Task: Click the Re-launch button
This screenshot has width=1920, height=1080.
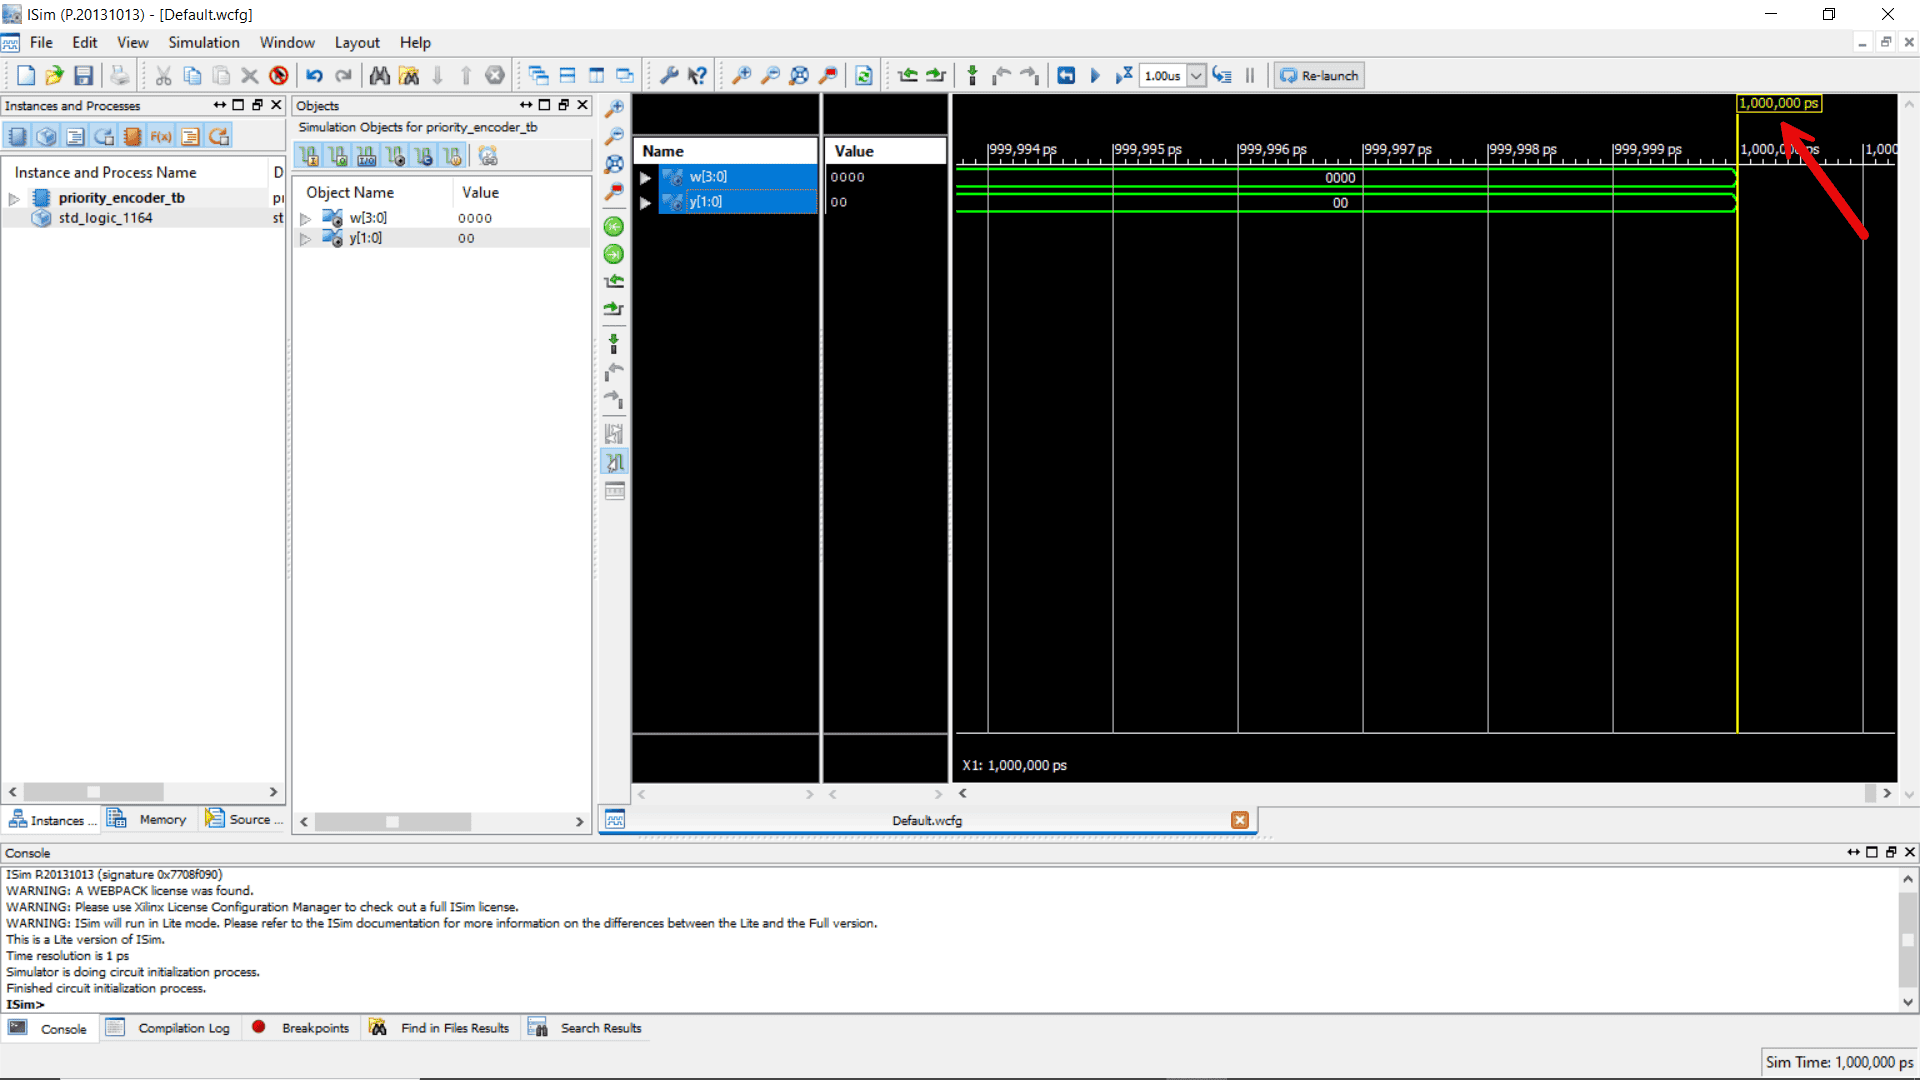Action: 1318,75
